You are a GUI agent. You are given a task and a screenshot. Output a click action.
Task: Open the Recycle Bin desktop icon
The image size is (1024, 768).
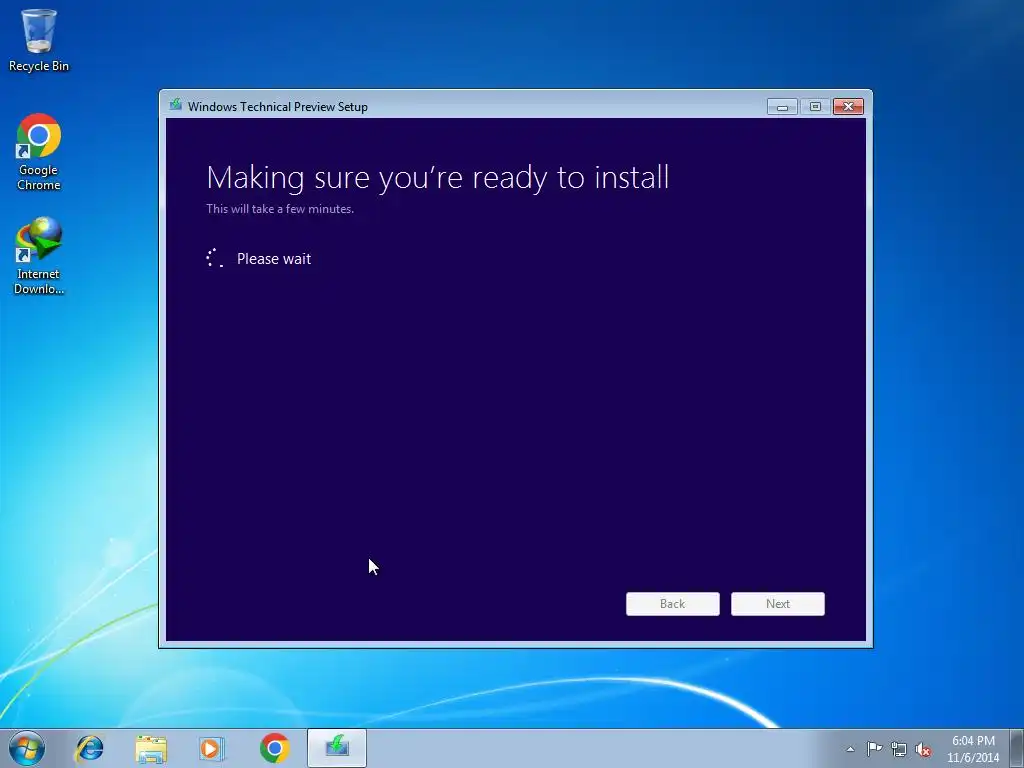coord(39,40)
